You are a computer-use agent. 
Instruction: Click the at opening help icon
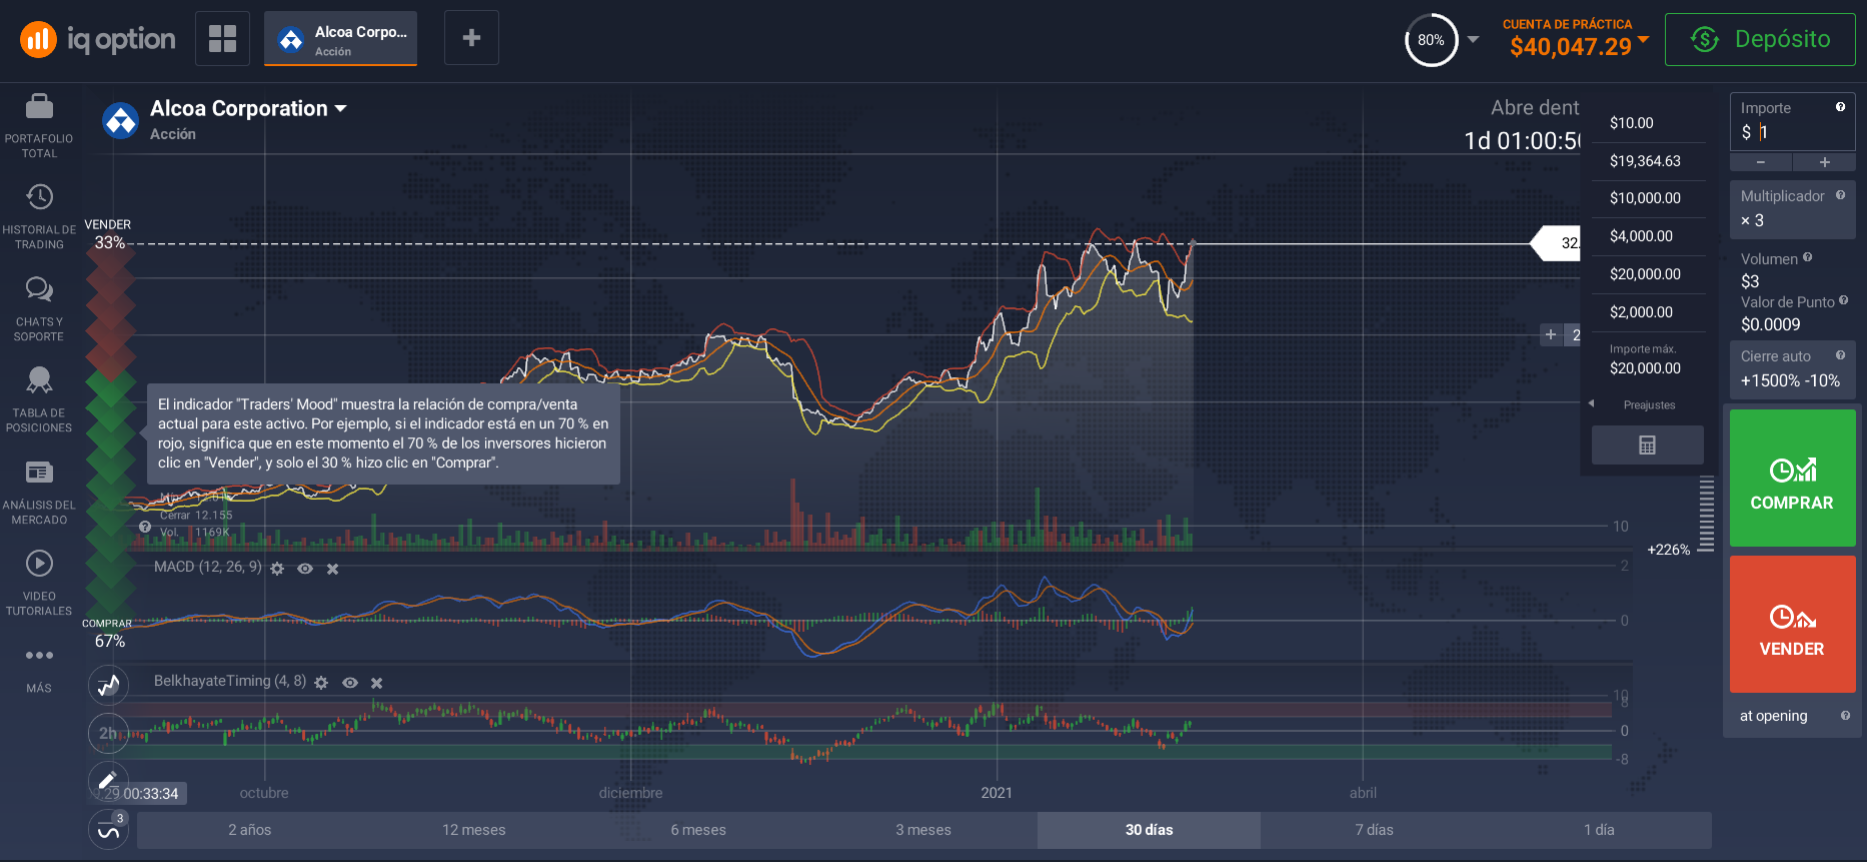click(1845, 715)
